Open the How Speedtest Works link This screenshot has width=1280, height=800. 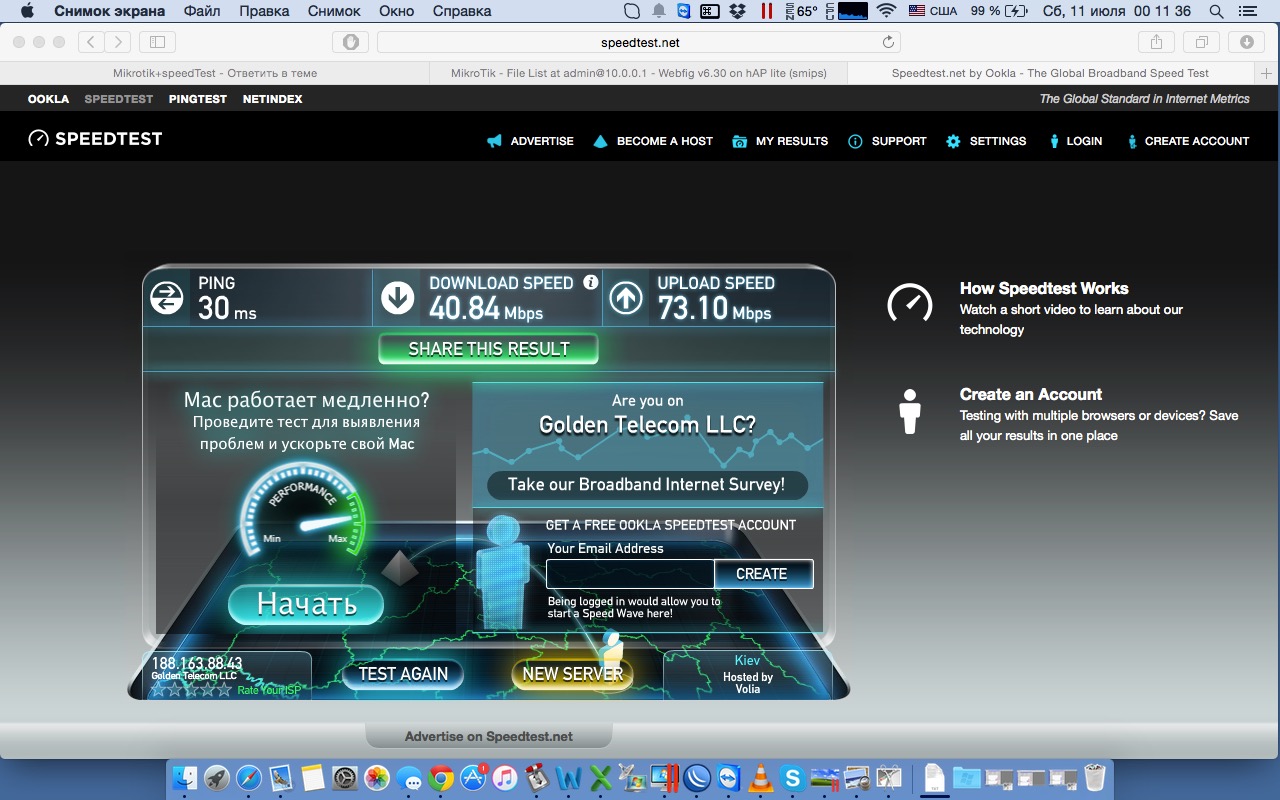[1044, 288]
